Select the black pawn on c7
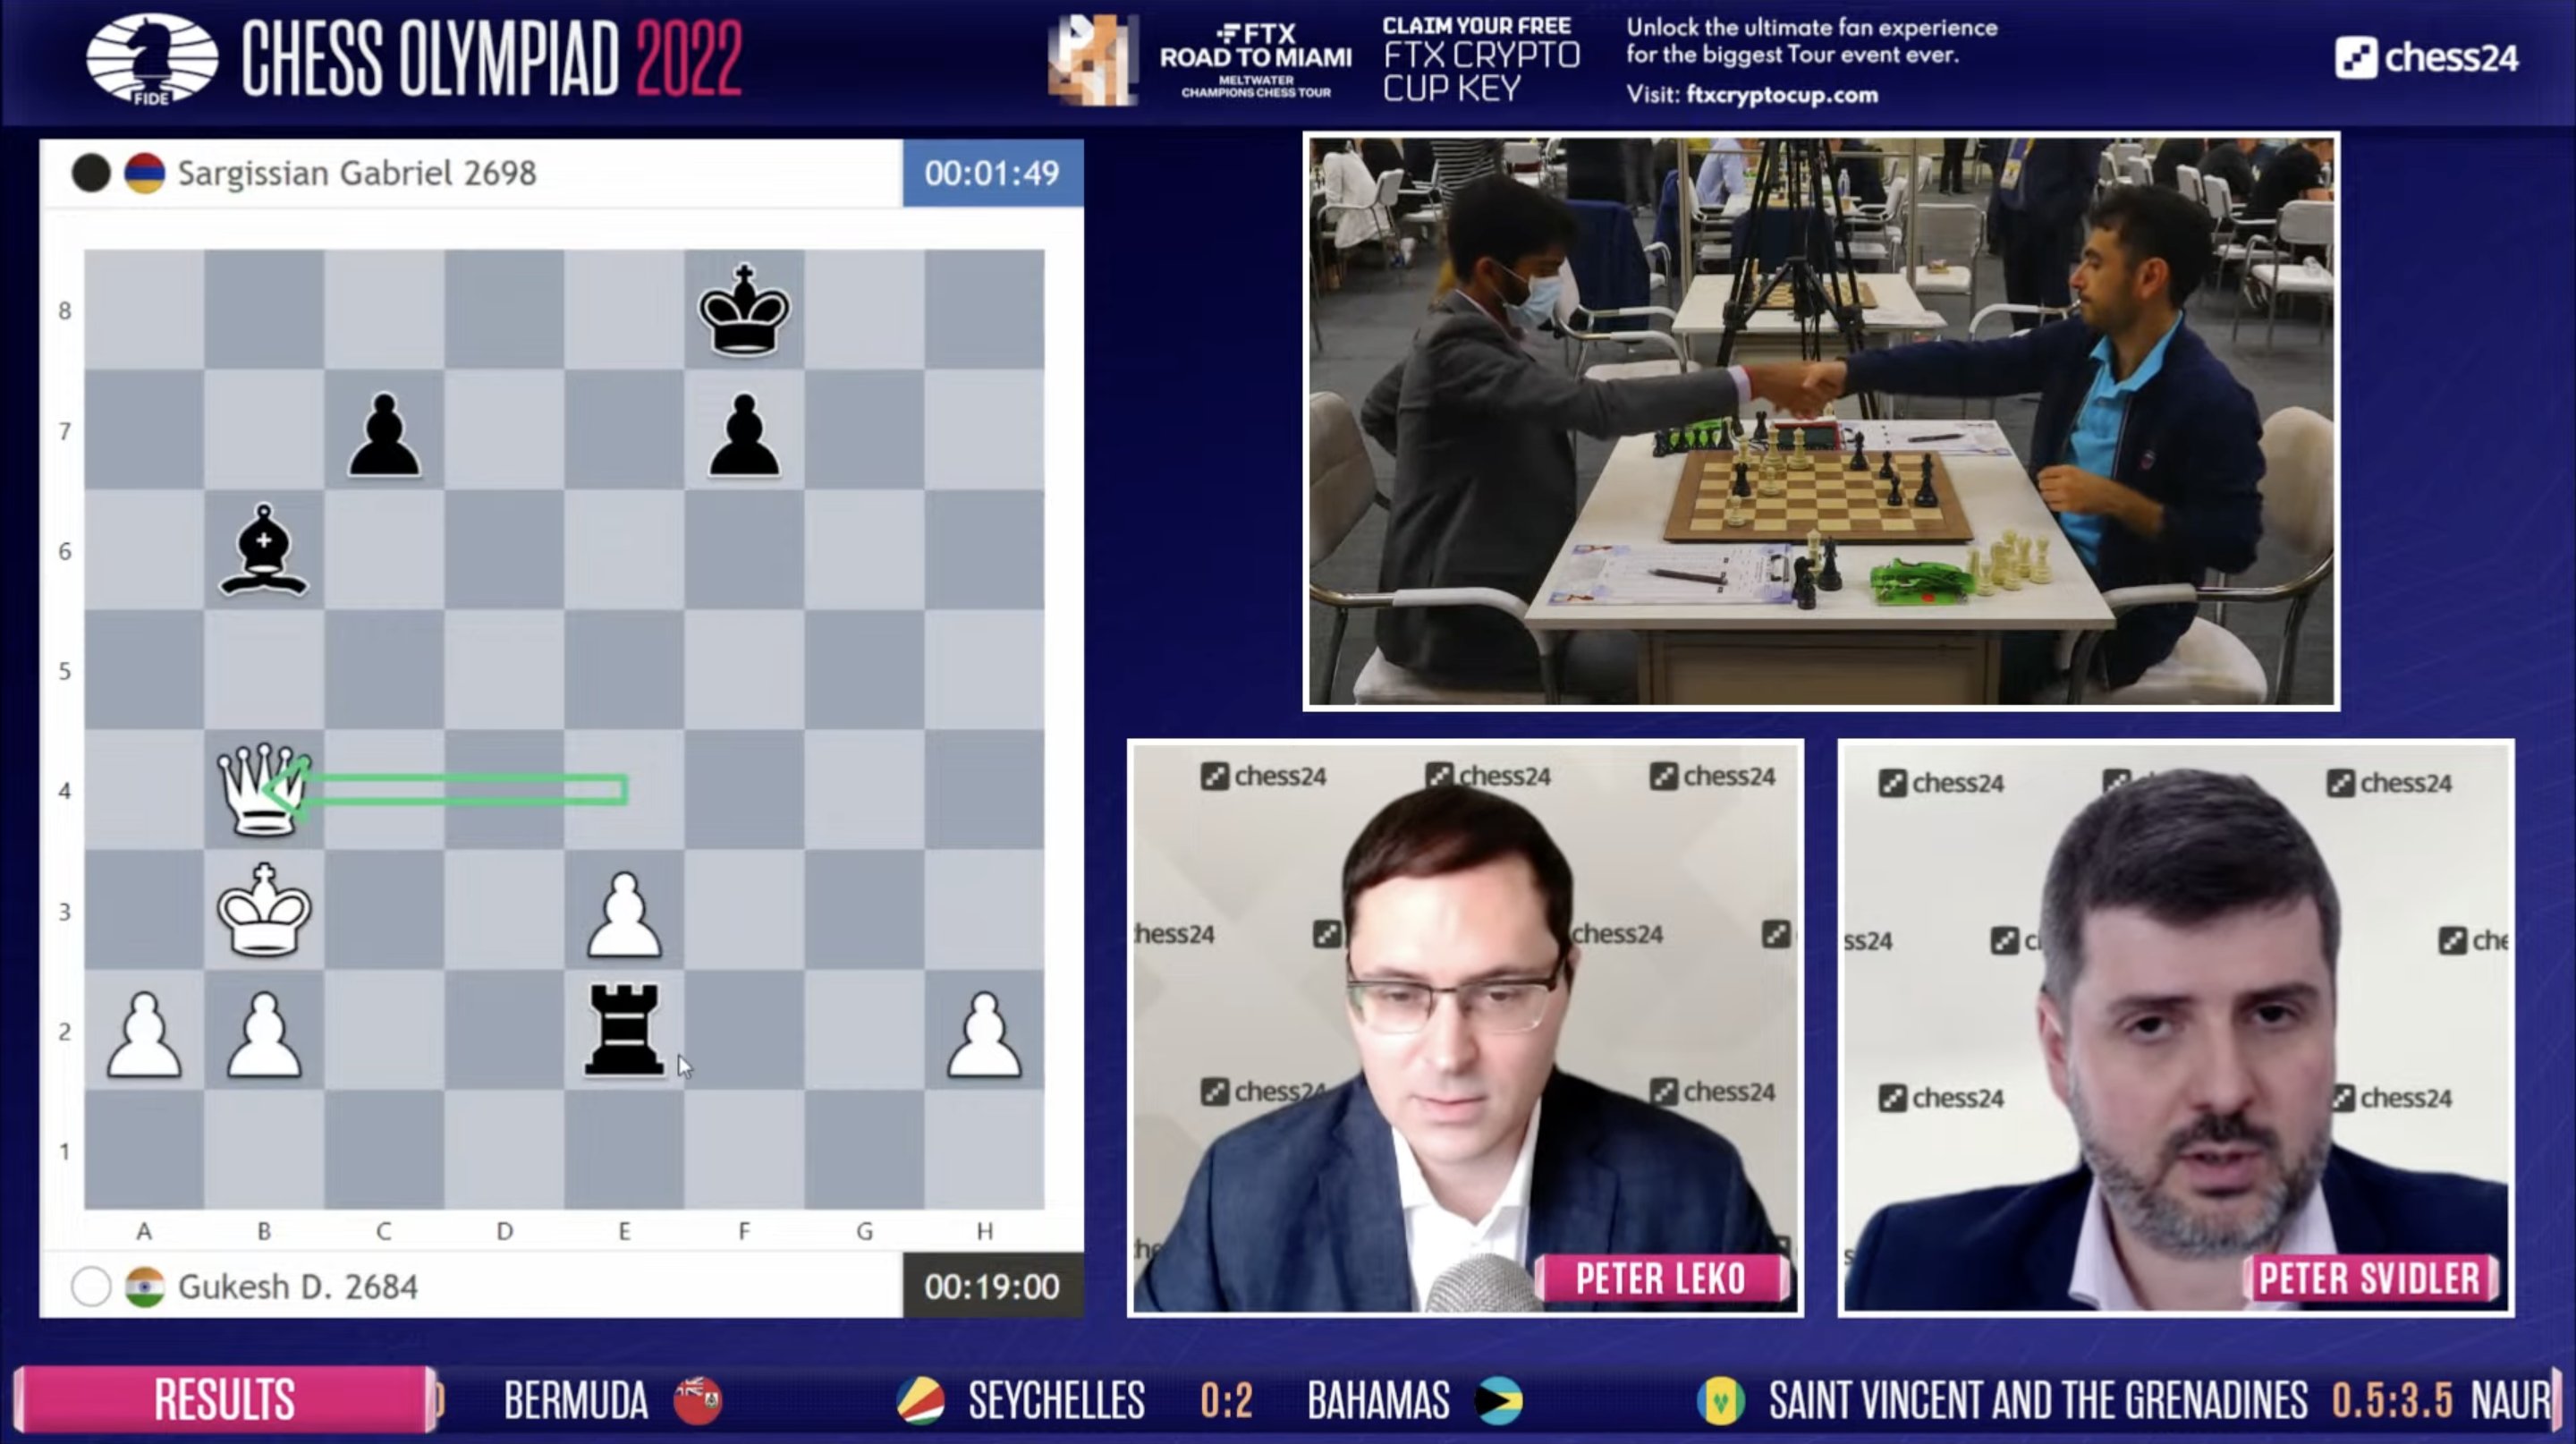The image size is (2576, 1444). (384, 434)
